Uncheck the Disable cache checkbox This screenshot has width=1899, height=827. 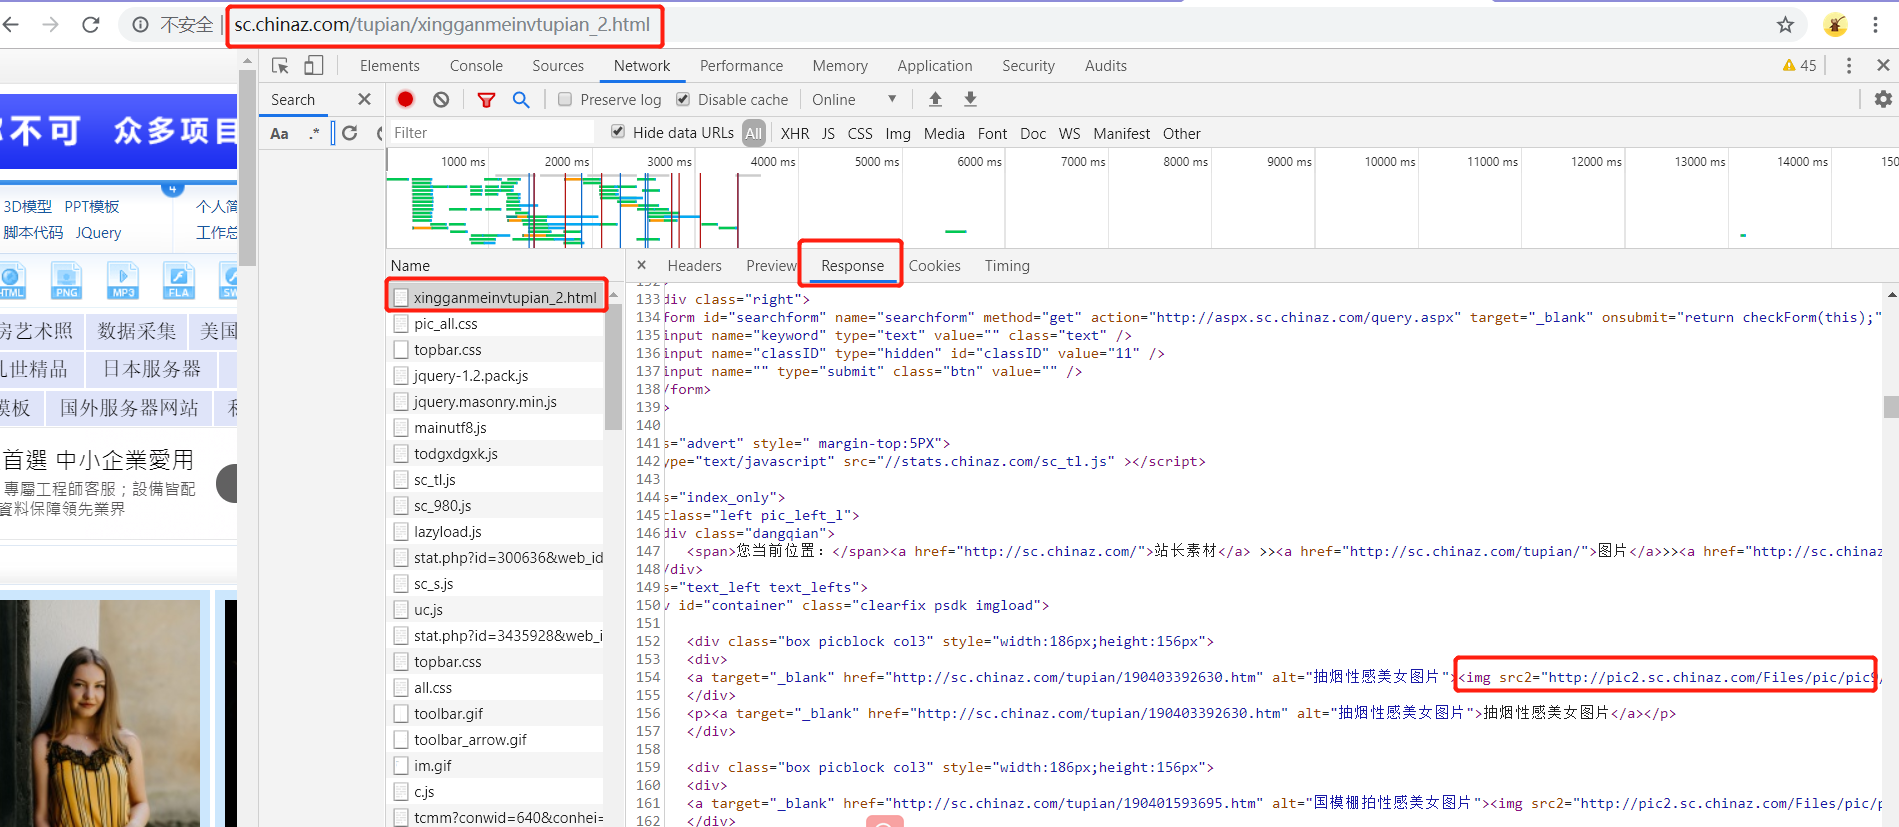683,99
